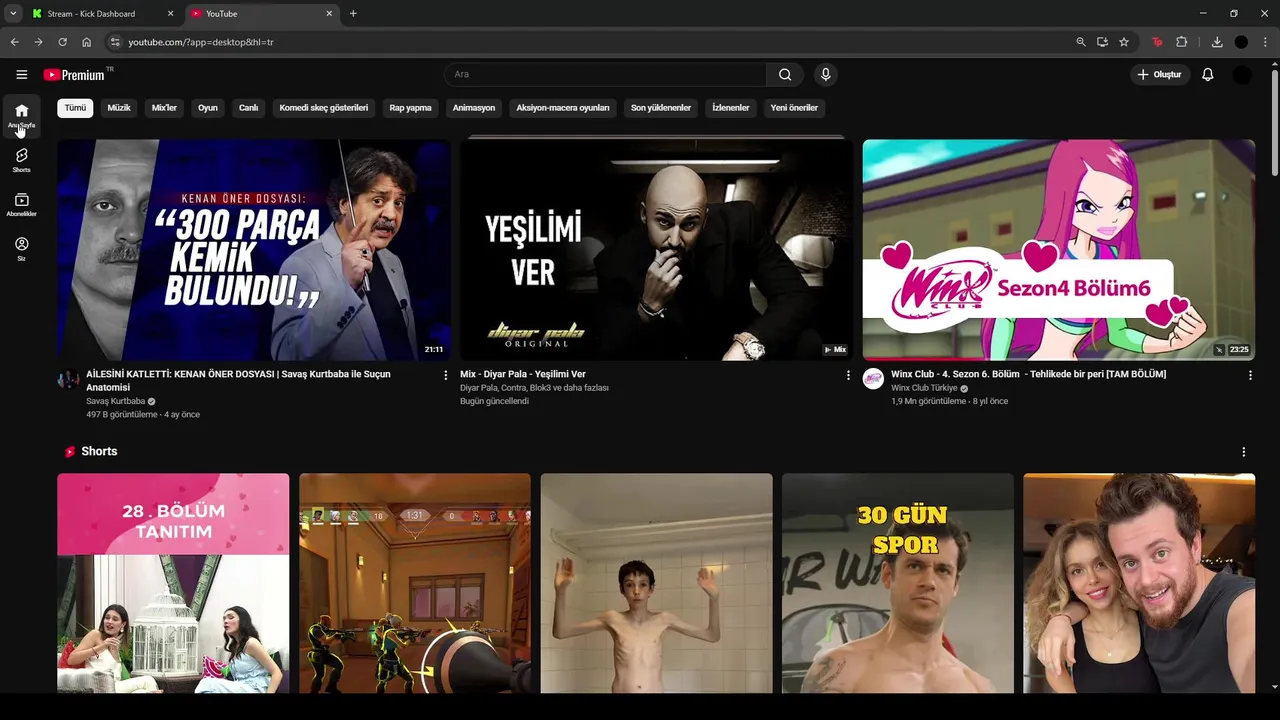Open the shirtless boy bathroom short

(x=656, y=583)
